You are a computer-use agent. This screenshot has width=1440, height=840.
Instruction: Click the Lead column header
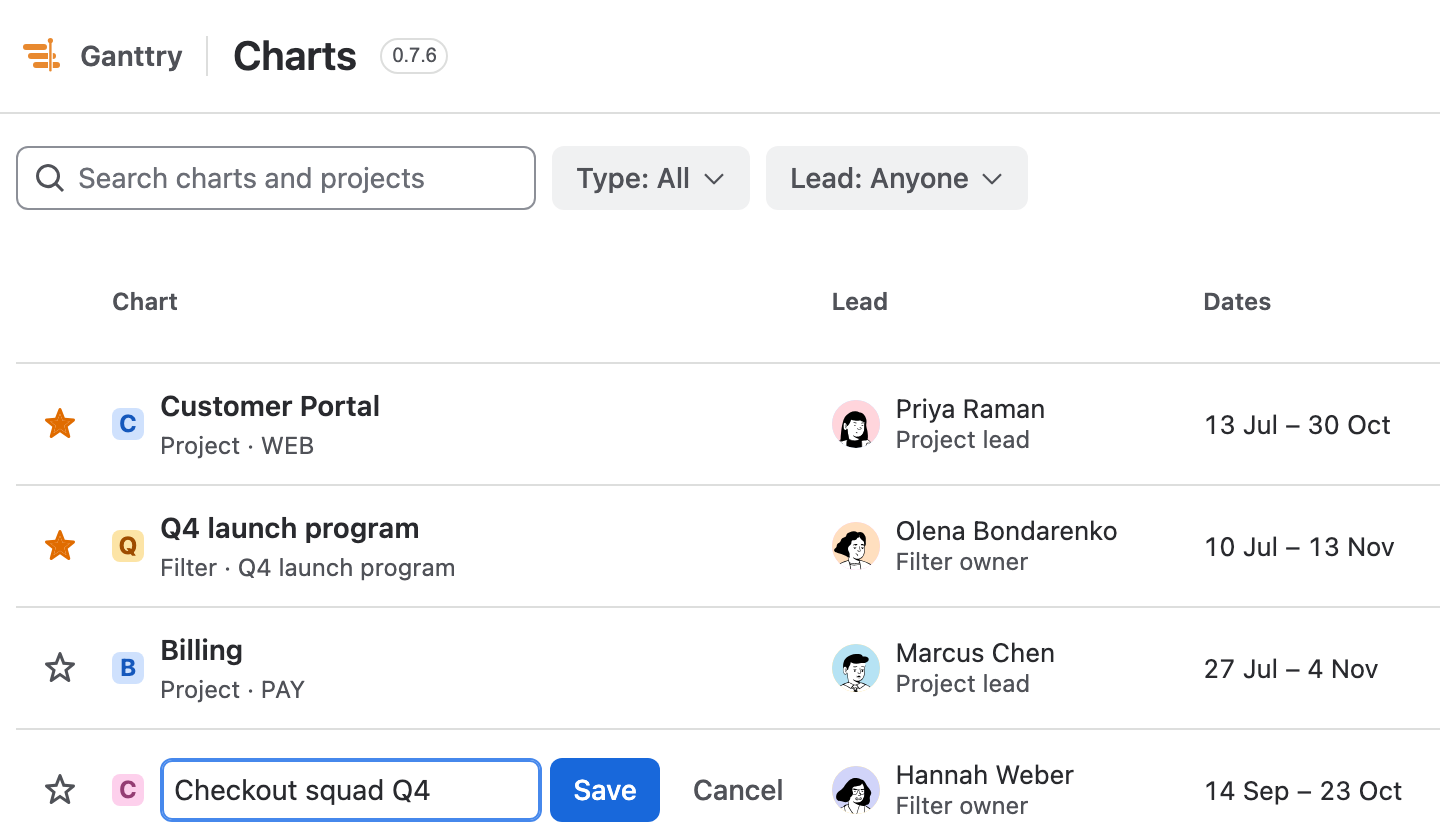[860, 302]
